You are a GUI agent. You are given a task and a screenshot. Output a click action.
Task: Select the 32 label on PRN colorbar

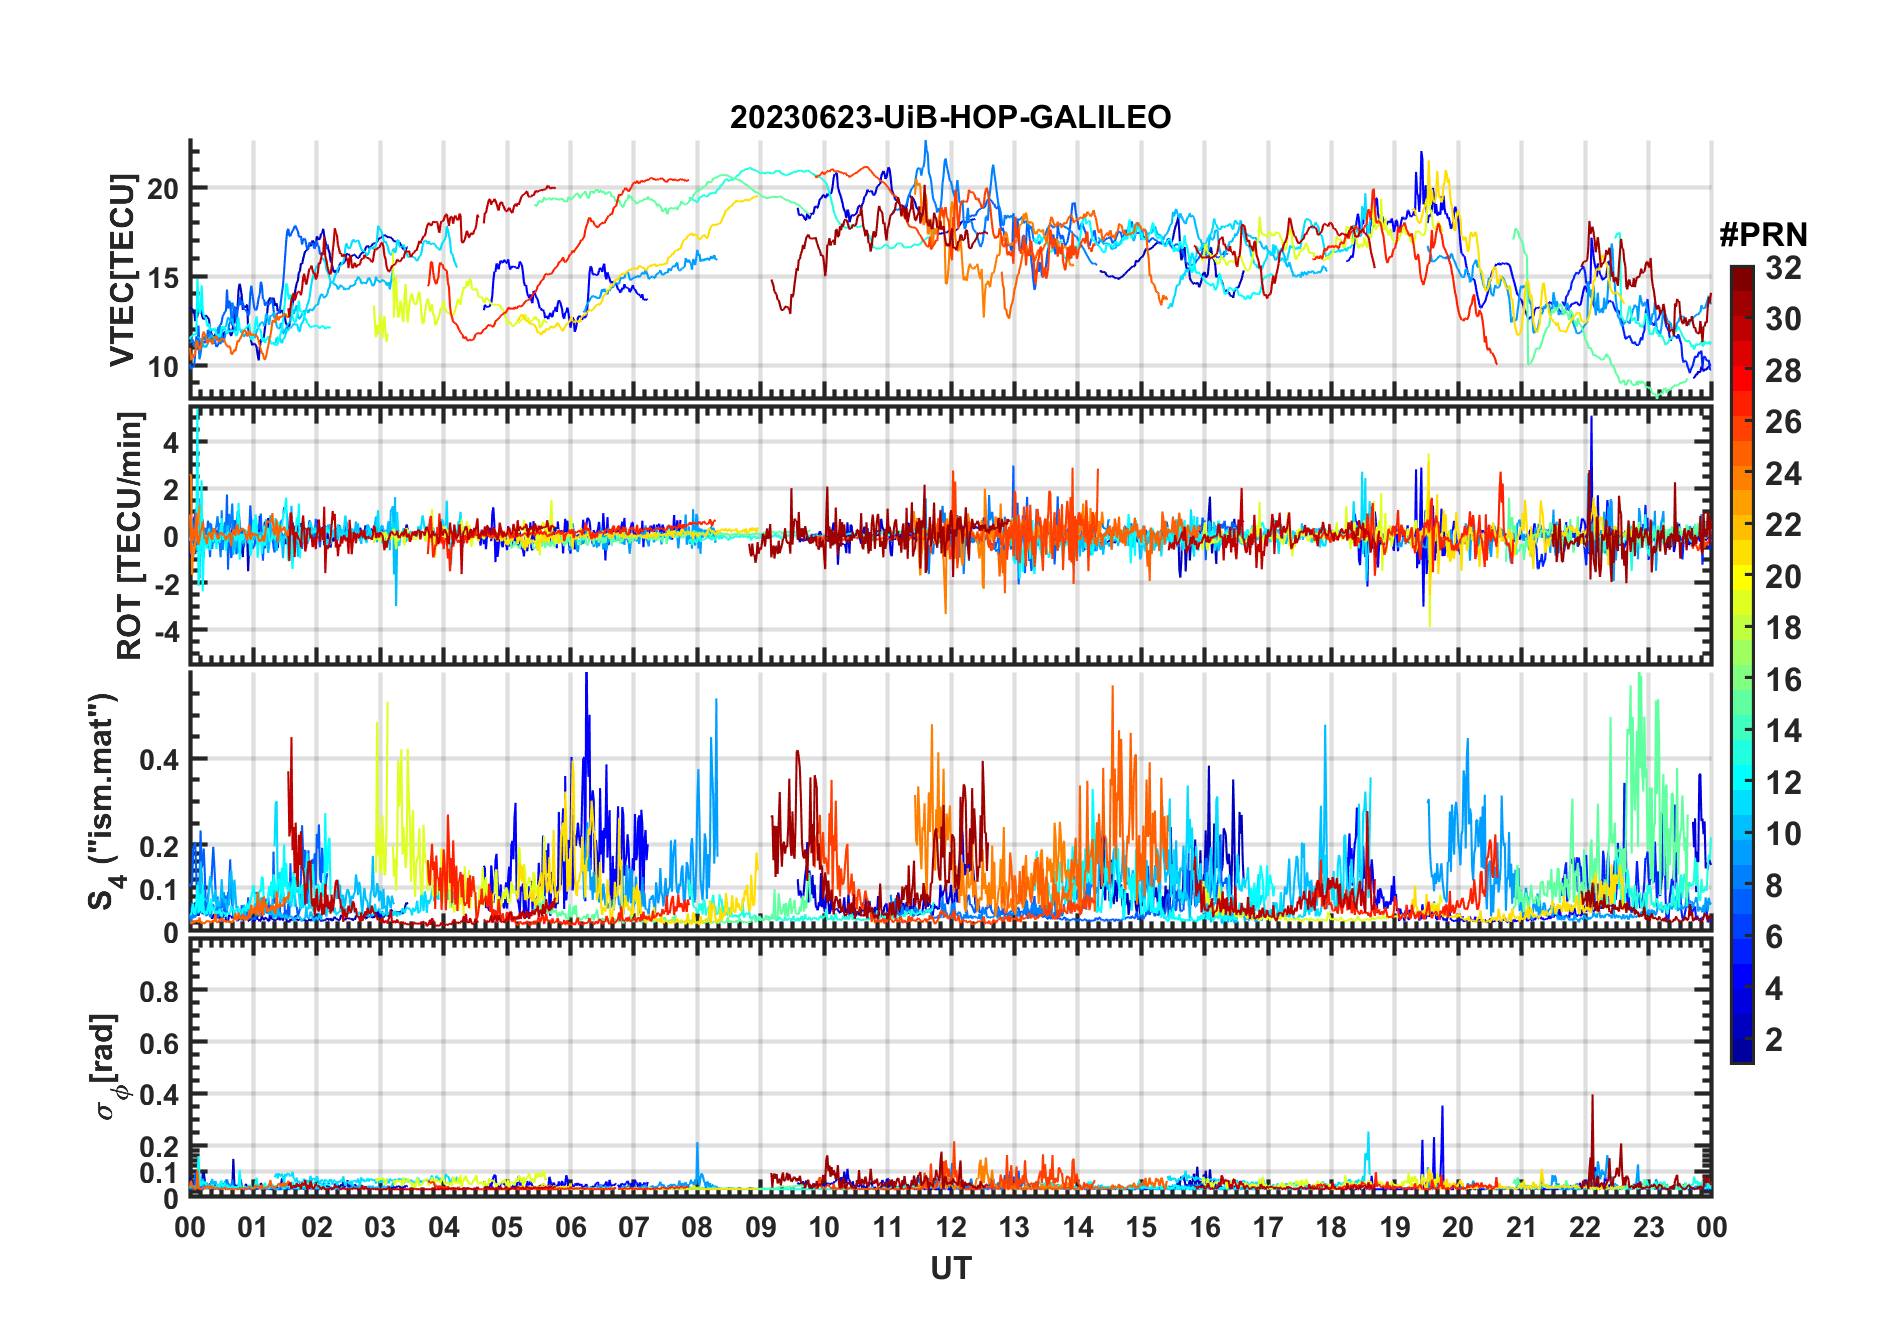[x=1783, y=268]
